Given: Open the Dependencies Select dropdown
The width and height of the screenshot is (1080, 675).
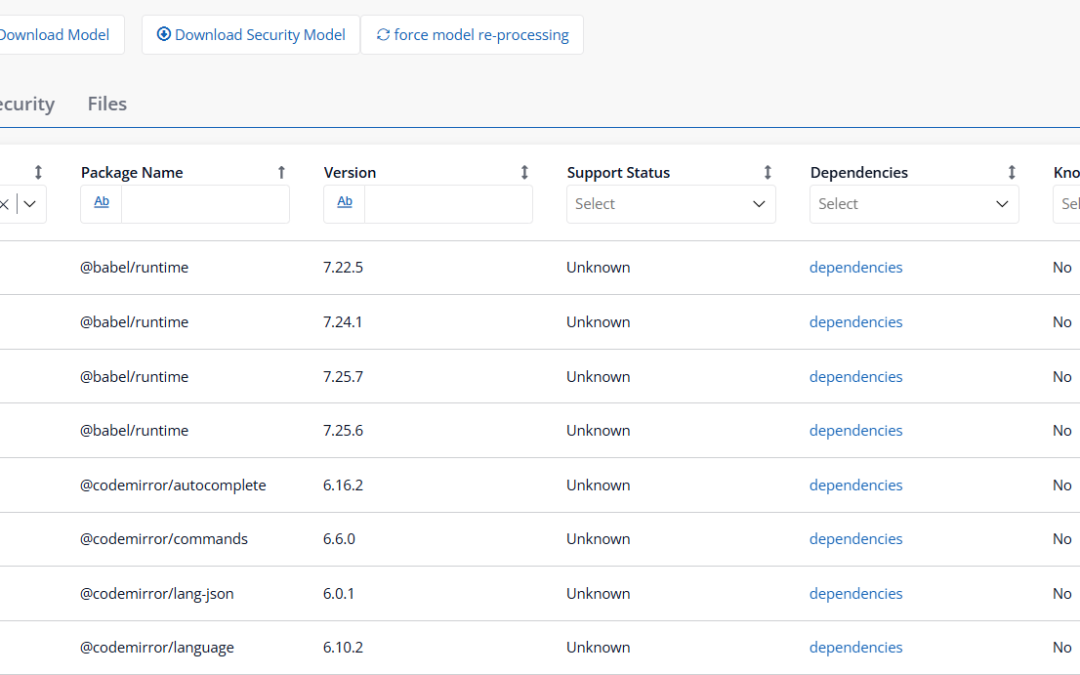Looking at the screenshot, I should [913, 204].
